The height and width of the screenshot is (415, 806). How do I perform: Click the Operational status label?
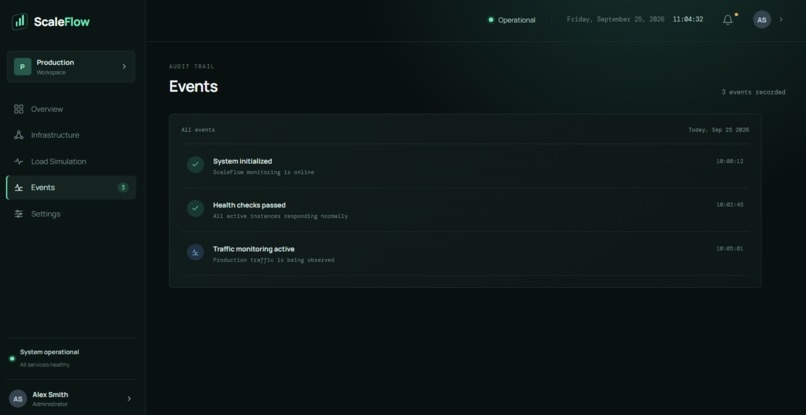tap(517, 20)
